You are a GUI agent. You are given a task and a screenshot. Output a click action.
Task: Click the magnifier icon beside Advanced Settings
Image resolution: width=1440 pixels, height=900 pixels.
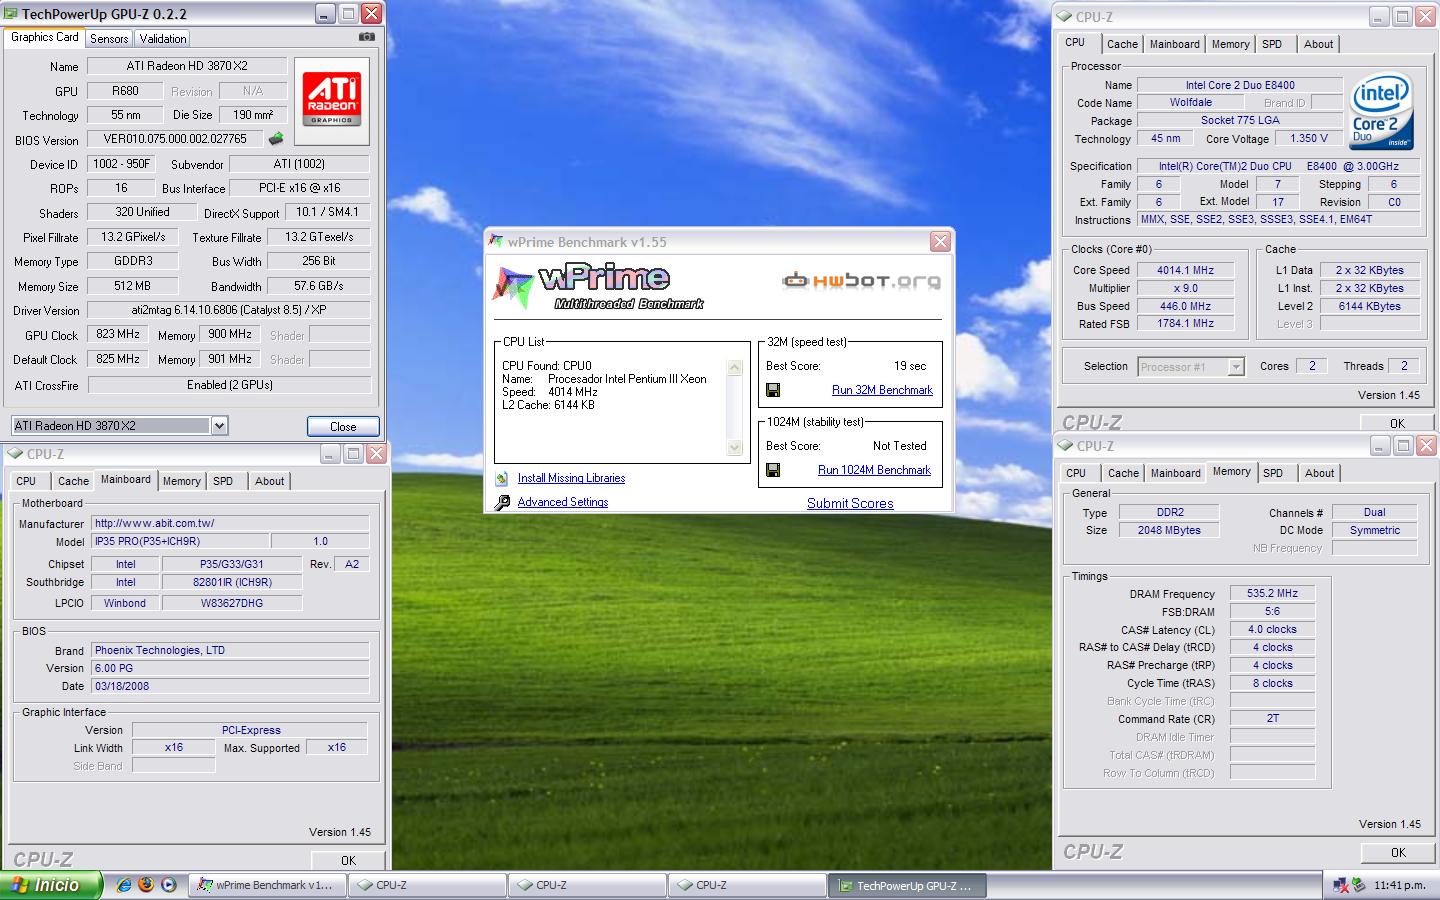[x=501, y=502]
